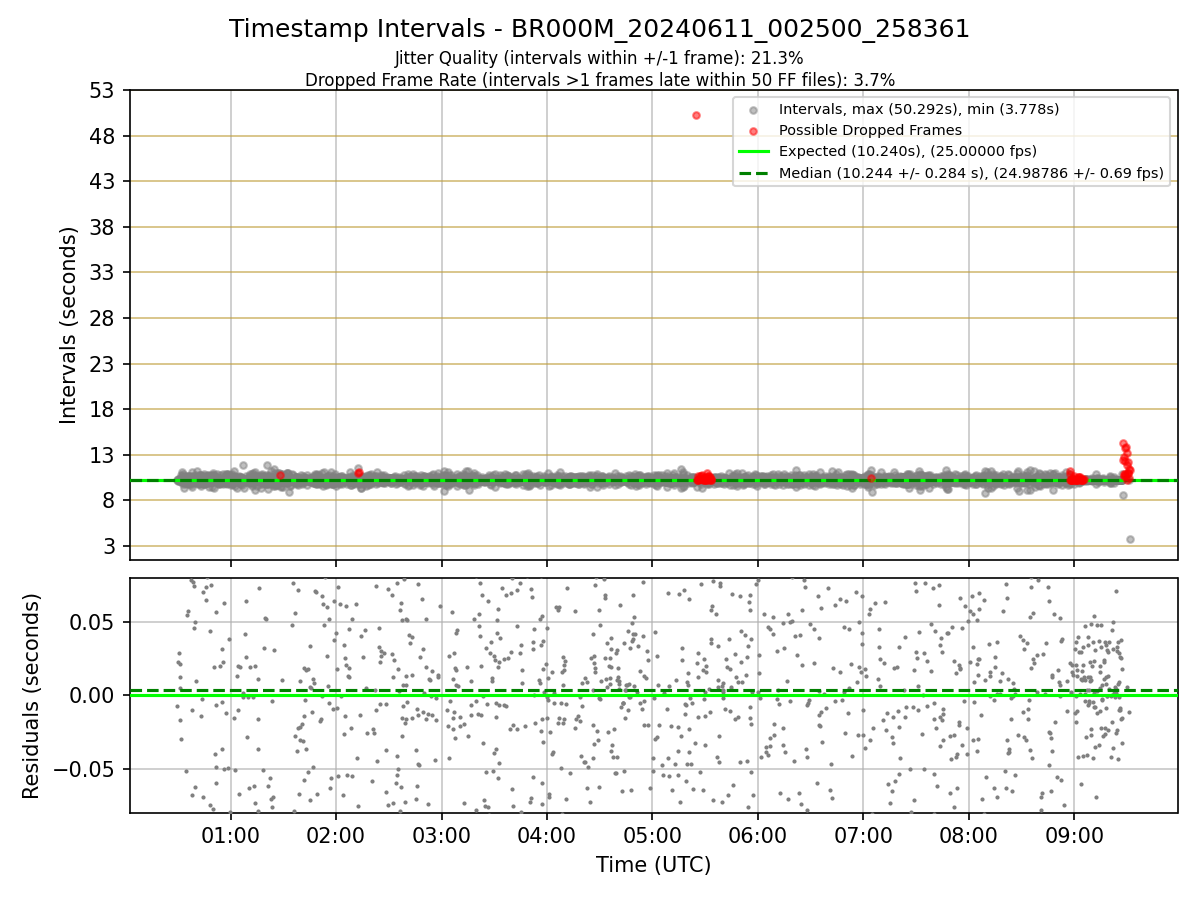Click the dashed green line sample in legend
This screenshot has width=1200, height=900.
point(754,173)
